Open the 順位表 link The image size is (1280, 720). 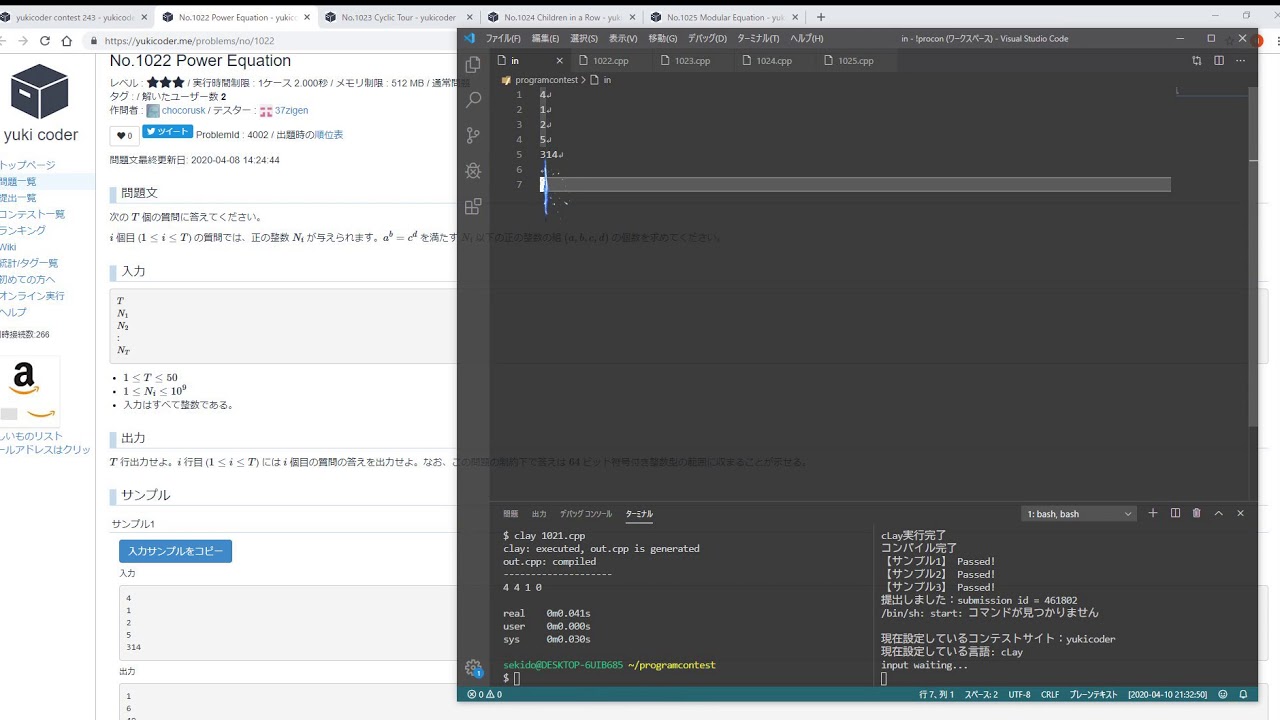click(329, 134)
